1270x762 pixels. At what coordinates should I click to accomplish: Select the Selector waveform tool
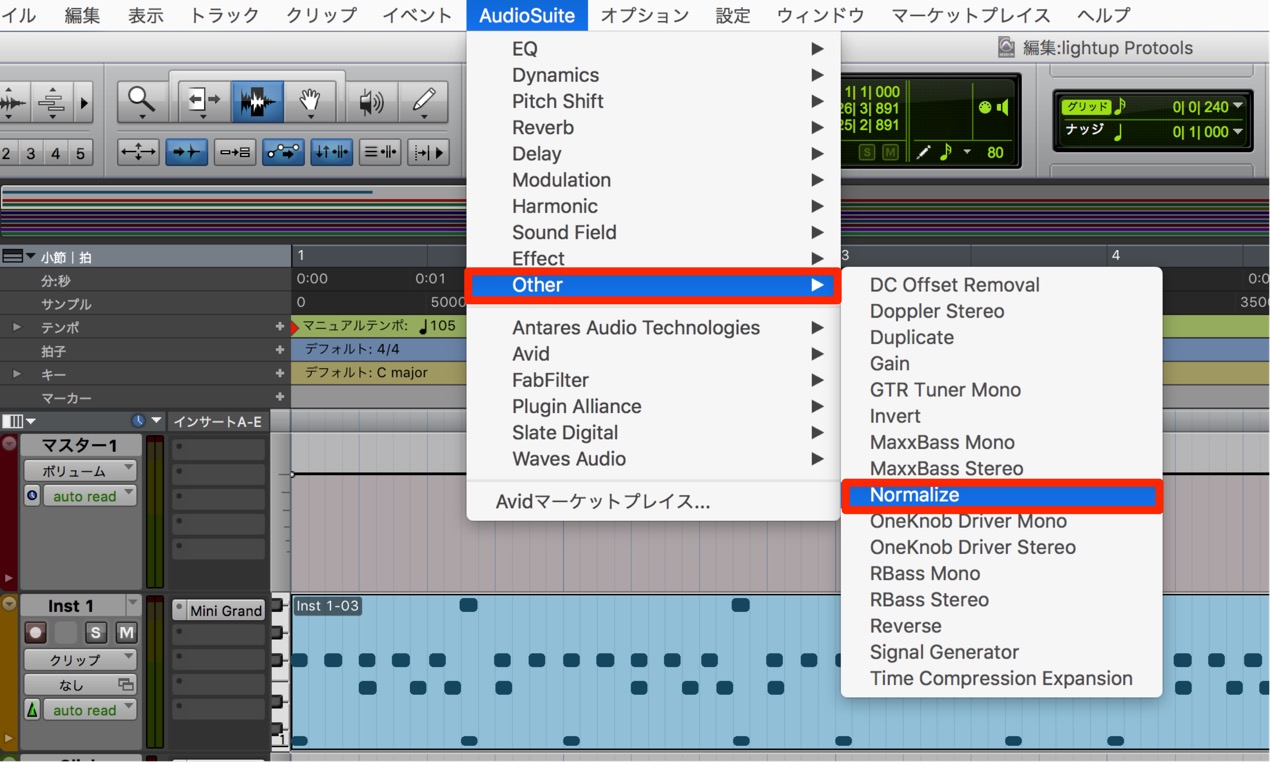[x=257, y=101]
